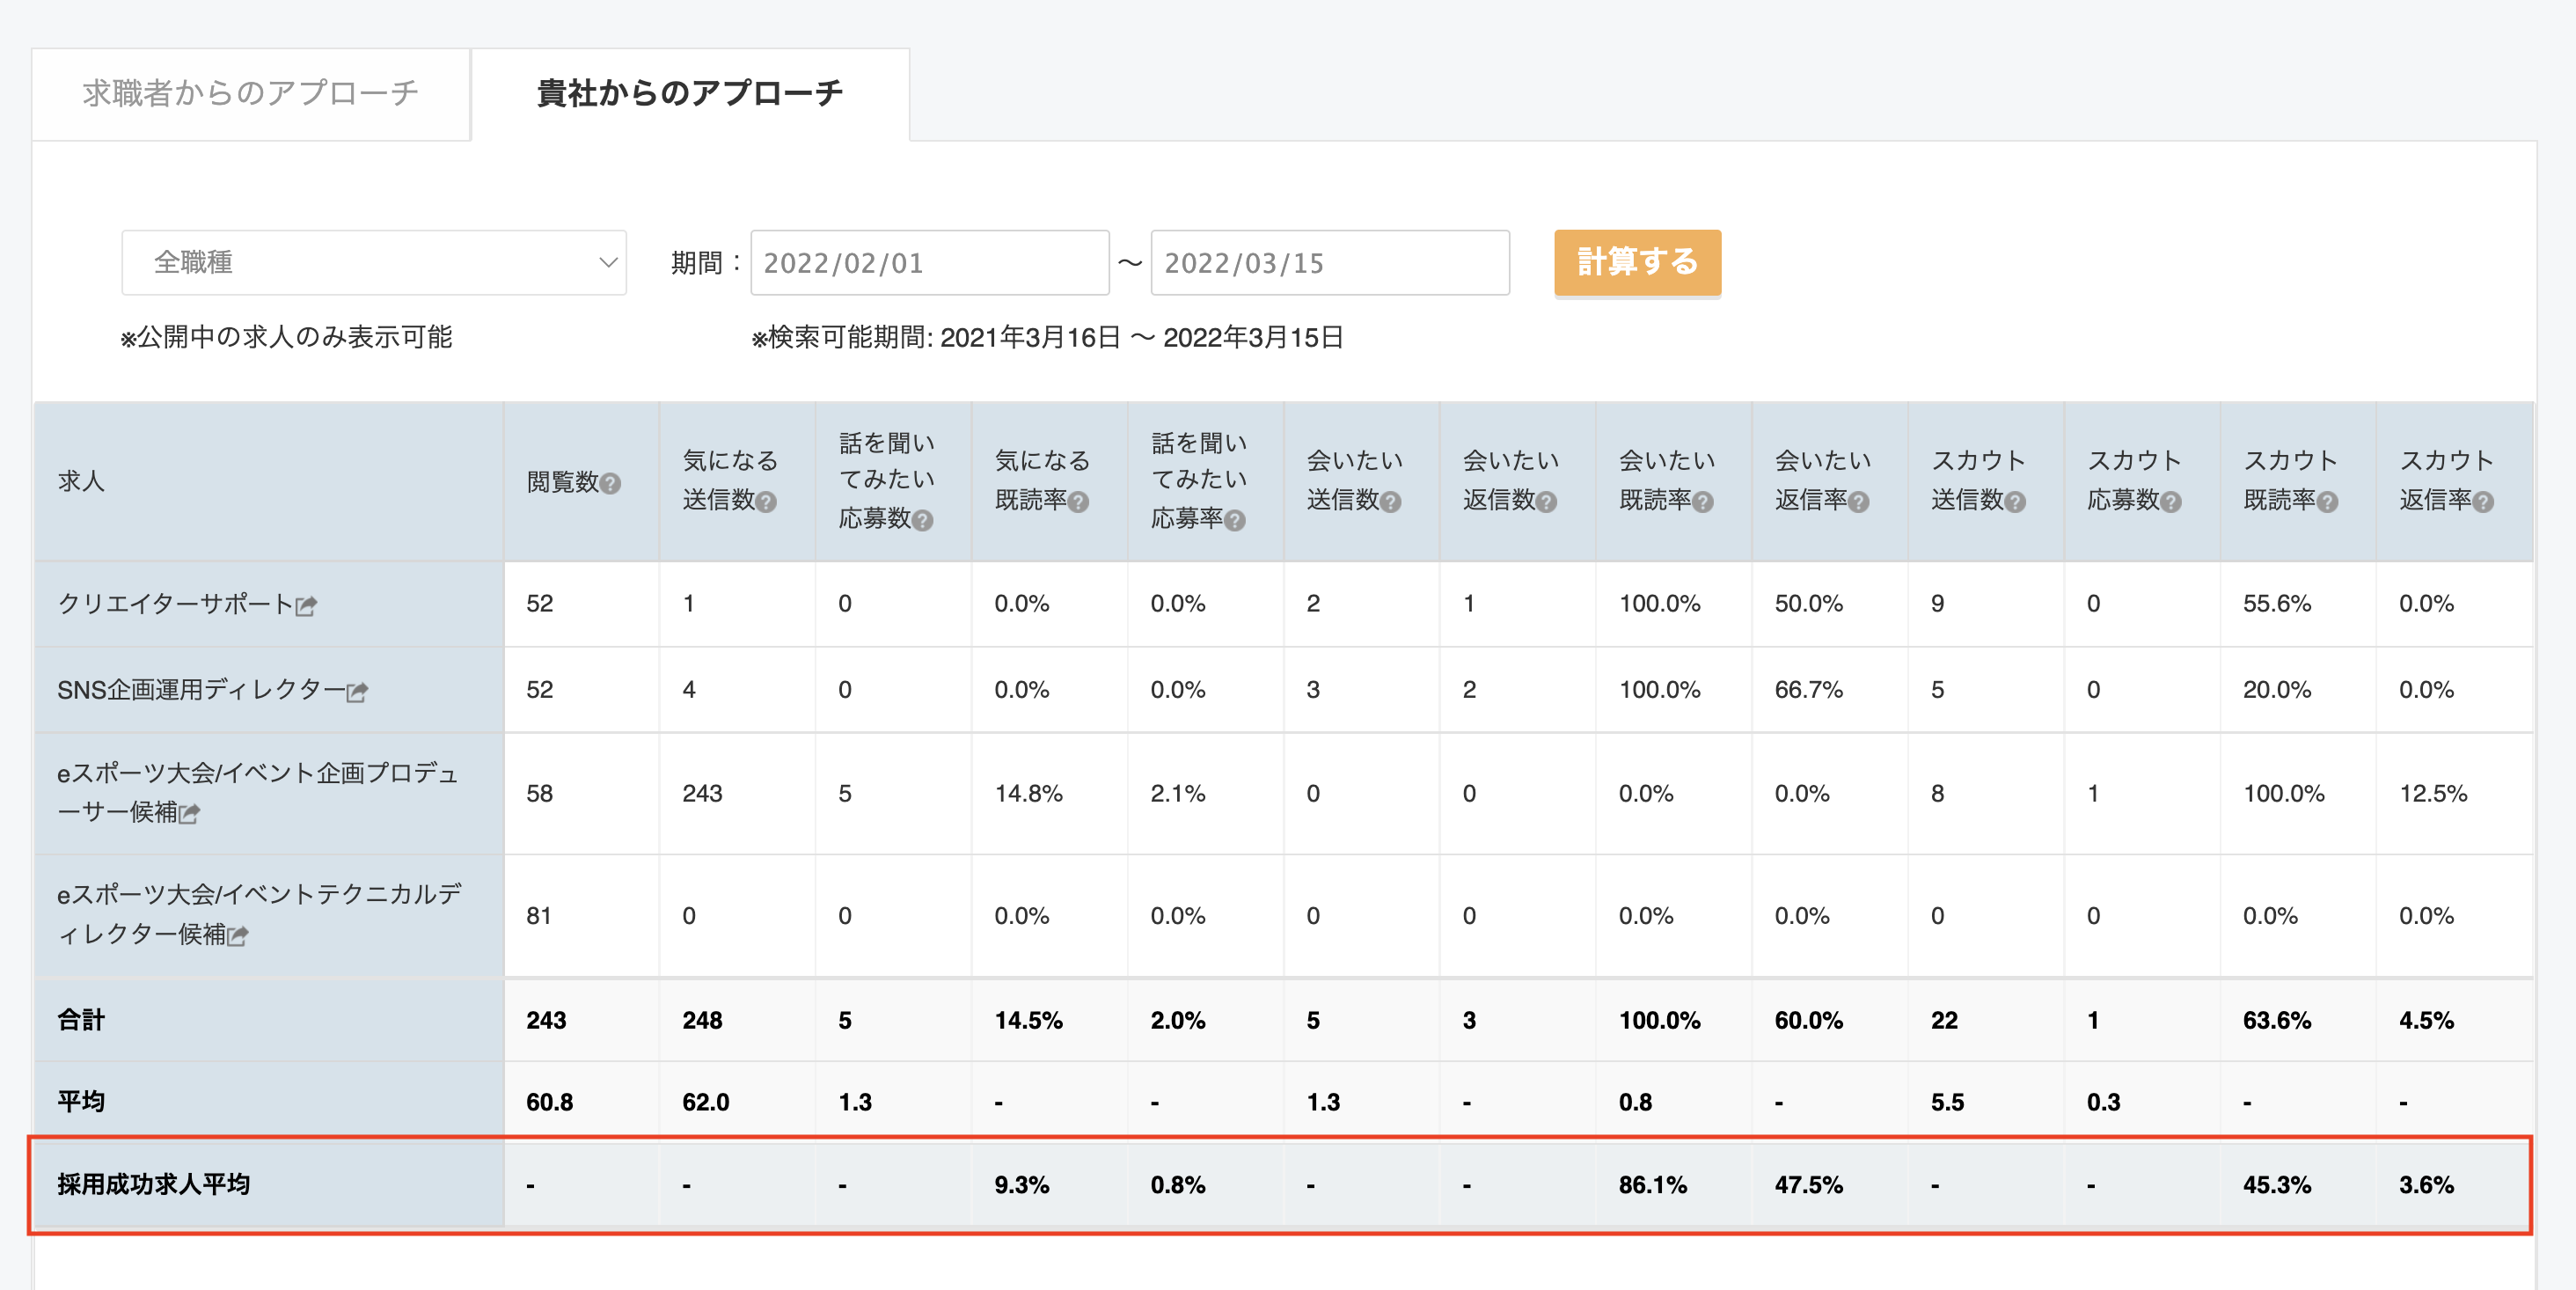Image resolution: width=2576 pixels, height=1290 pixels.
Task: Click help icon beside 会いたい送信数 header
Action: (x=1390, y=502)
